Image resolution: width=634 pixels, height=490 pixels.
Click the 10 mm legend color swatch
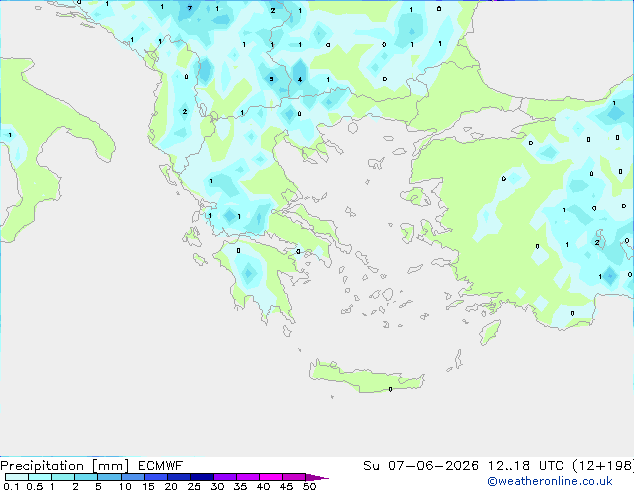click(x=133, y=477)
